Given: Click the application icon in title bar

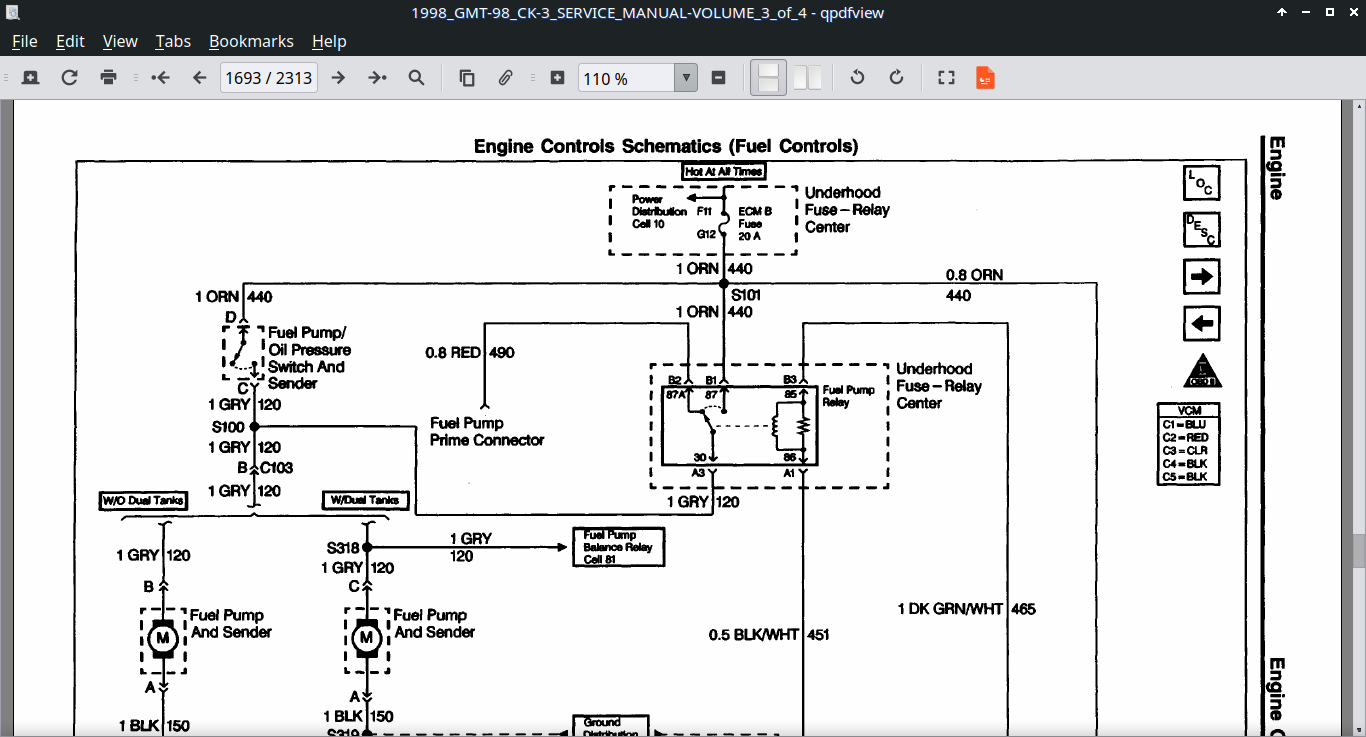Looking at the screenshot, I should coord(11,12).
